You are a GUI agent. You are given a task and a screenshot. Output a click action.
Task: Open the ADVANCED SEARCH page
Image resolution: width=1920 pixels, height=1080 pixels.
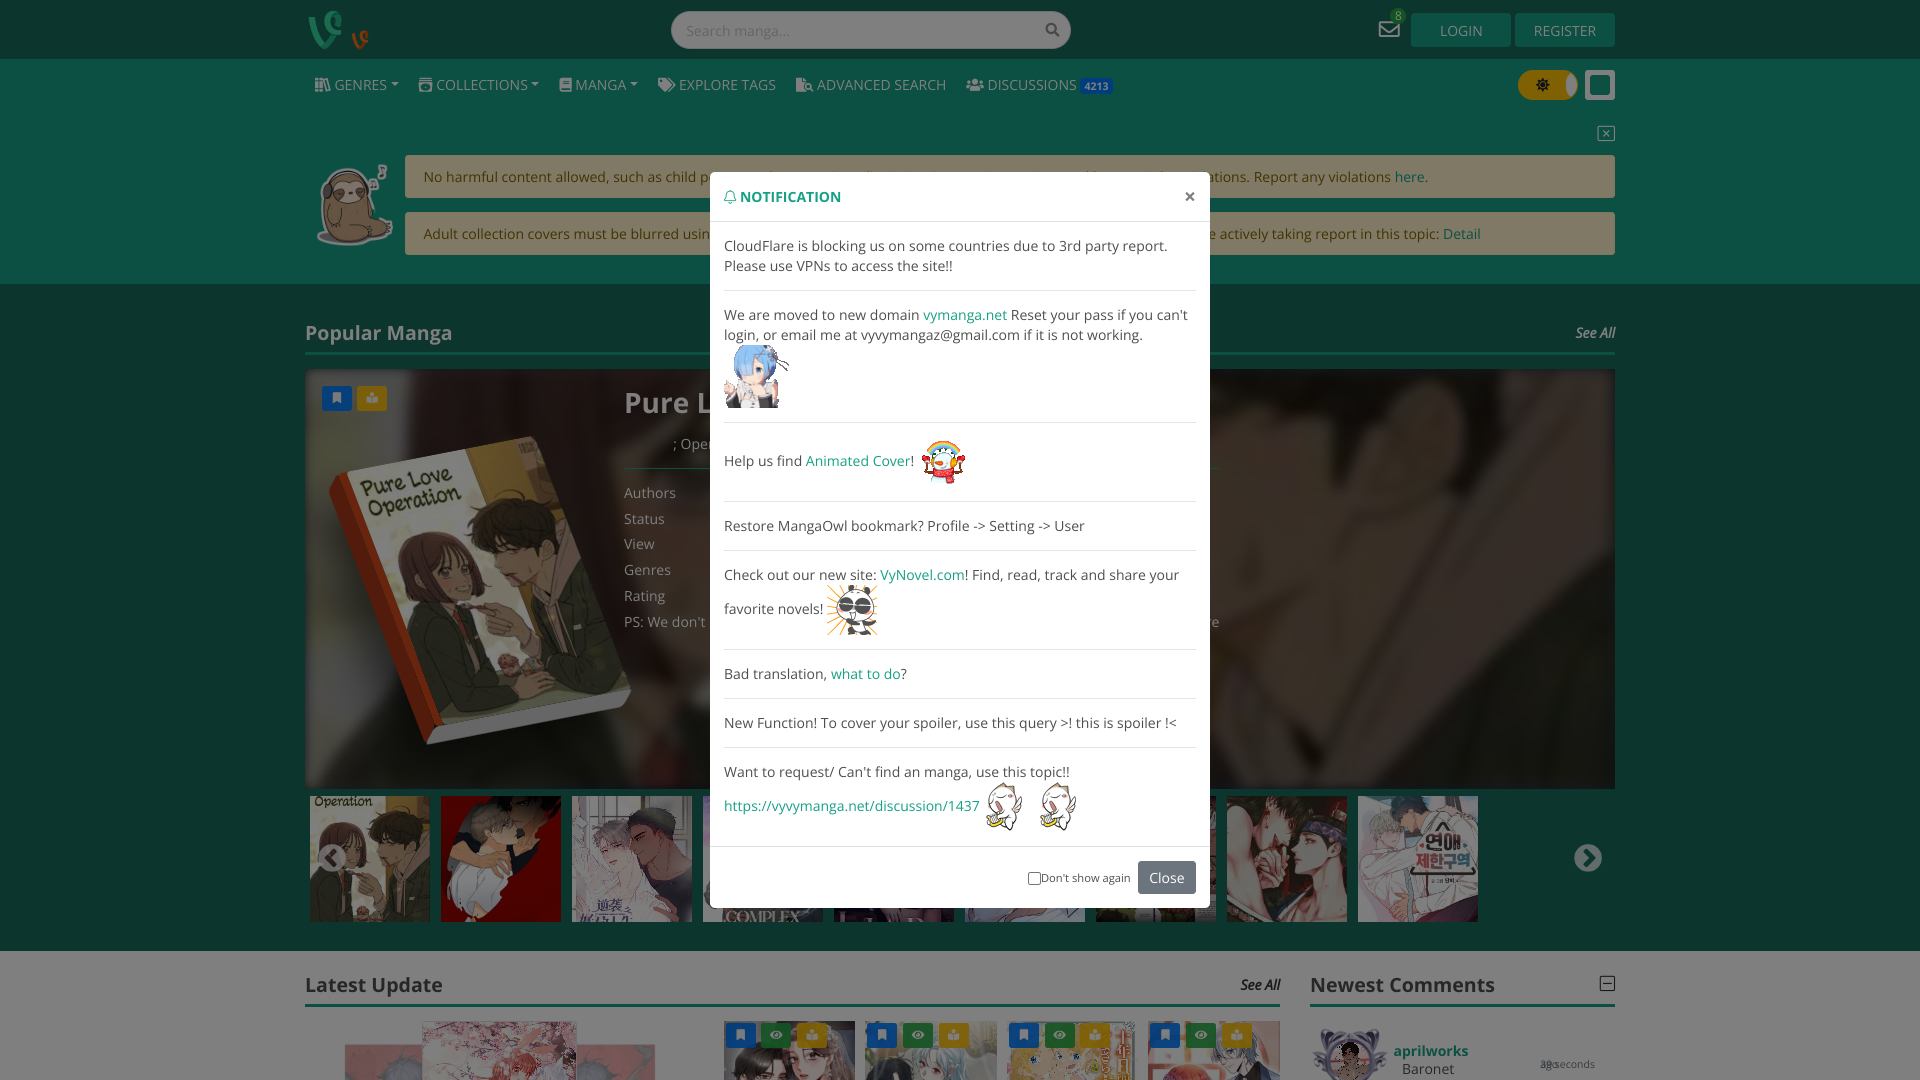pos(871,85)
